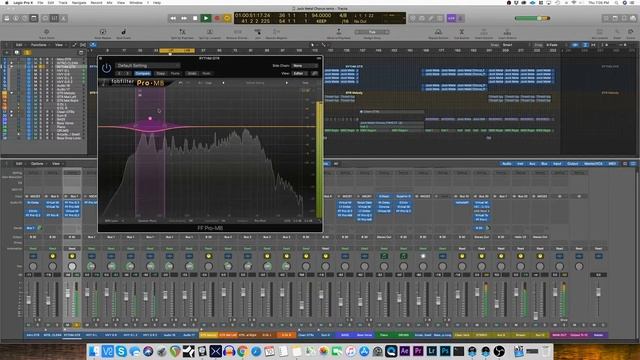Open the Note Pads button
This screenshot has height=360, width=640.
(x=615, y=18)
